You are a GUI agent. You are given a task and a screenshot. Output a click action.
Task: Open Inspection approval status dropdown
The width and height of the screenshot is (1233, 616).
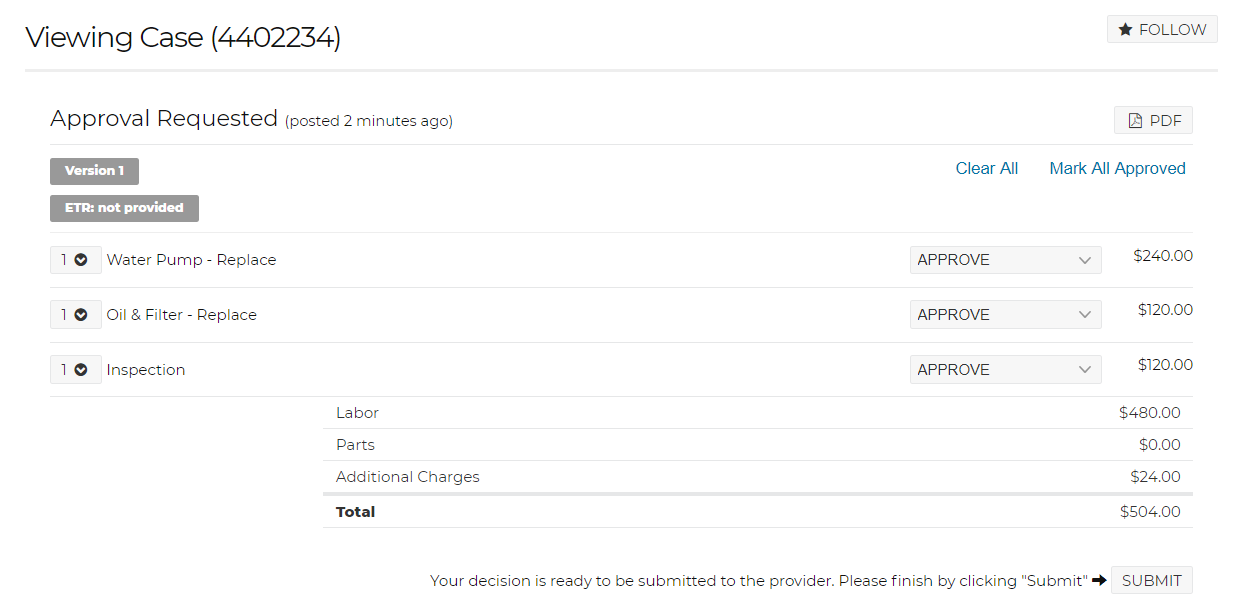(x=1006, y=370)
